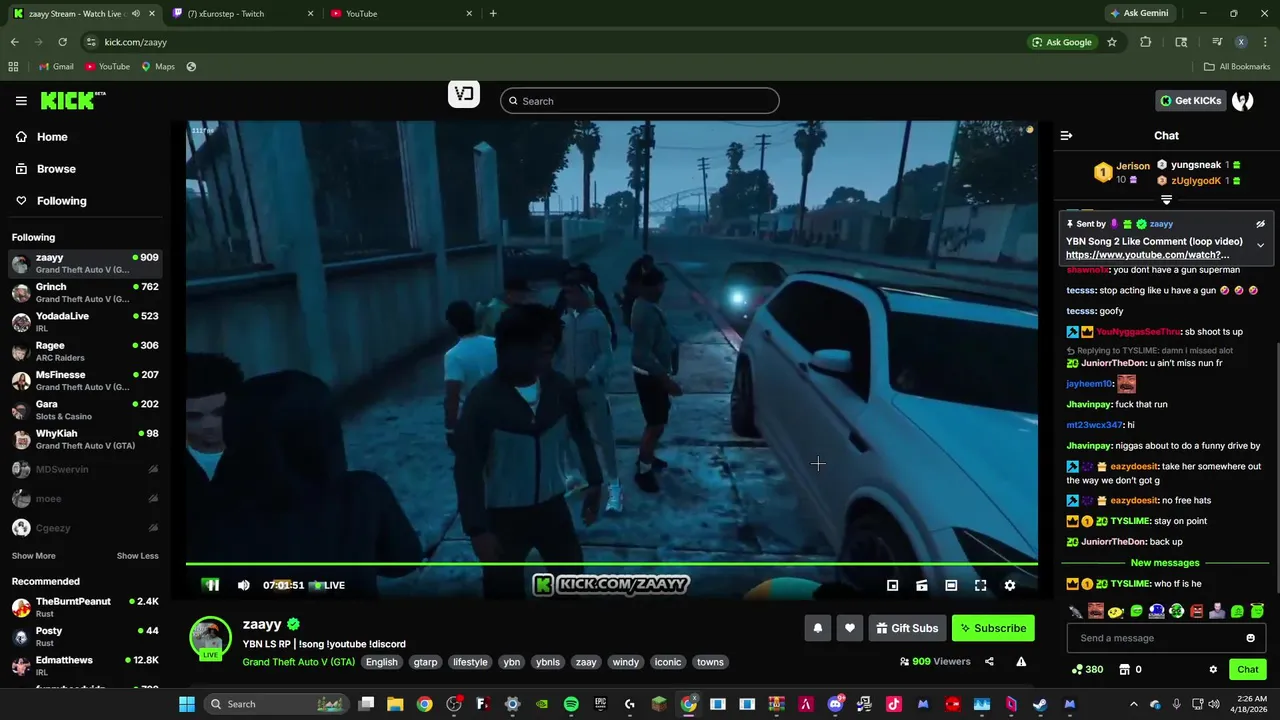This screenshot has width=1280, height=720.
Task: Send message with green Chat button
Action: (x=1248, y=670)
